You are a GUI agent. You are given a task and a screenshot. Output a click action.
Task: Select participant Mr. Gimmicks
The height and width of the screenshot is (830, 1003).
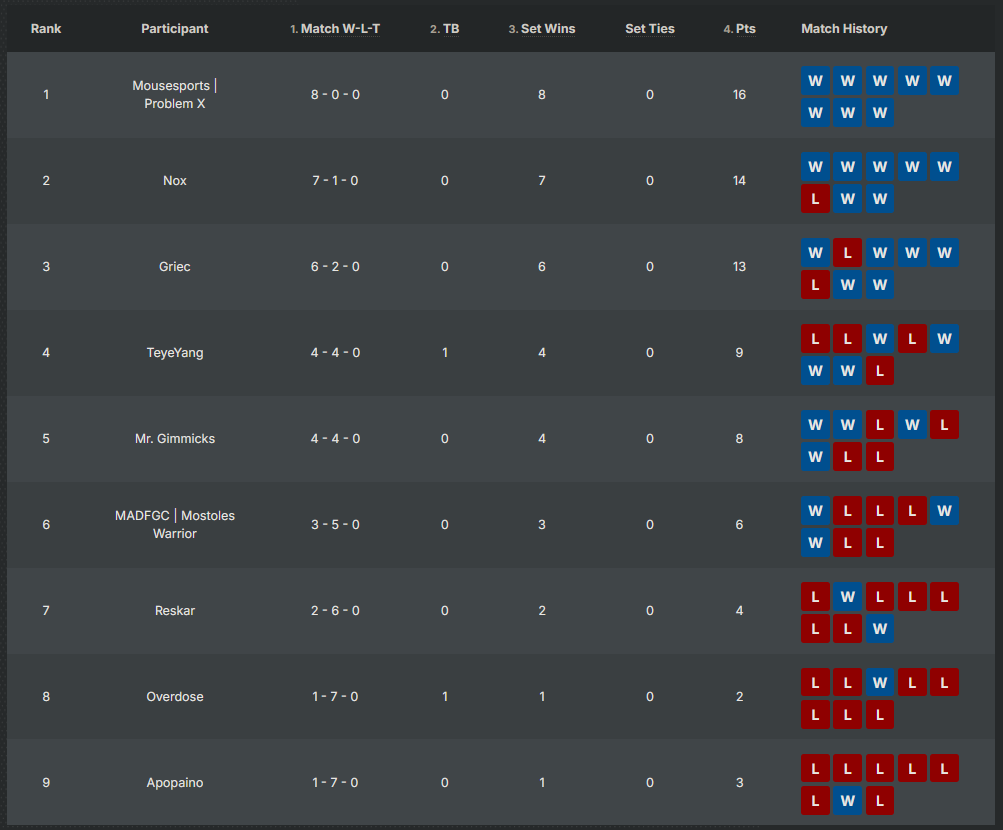(x=175, y=439)
